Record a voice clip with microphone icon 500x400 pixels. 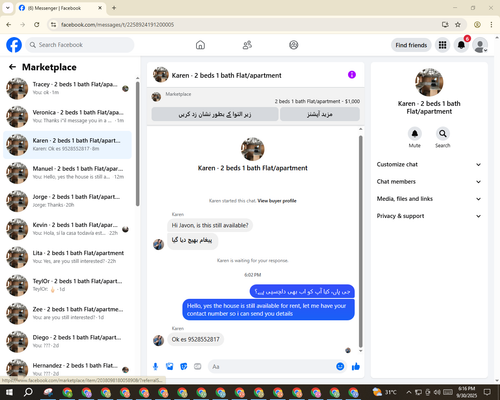[155, 367]
